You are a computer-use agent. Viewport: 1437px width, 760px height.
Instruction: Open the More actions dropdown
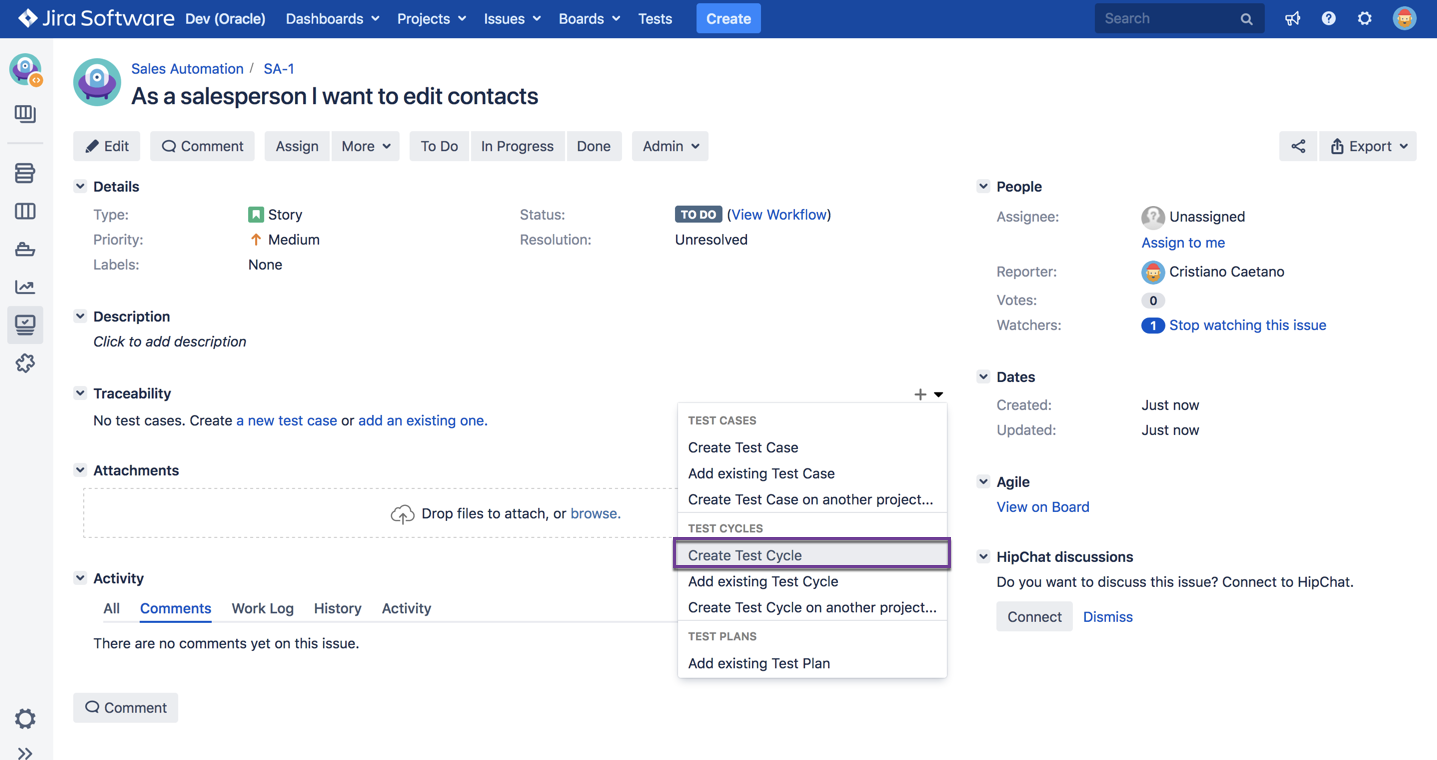pyautogui.click(x=365, y=146)
